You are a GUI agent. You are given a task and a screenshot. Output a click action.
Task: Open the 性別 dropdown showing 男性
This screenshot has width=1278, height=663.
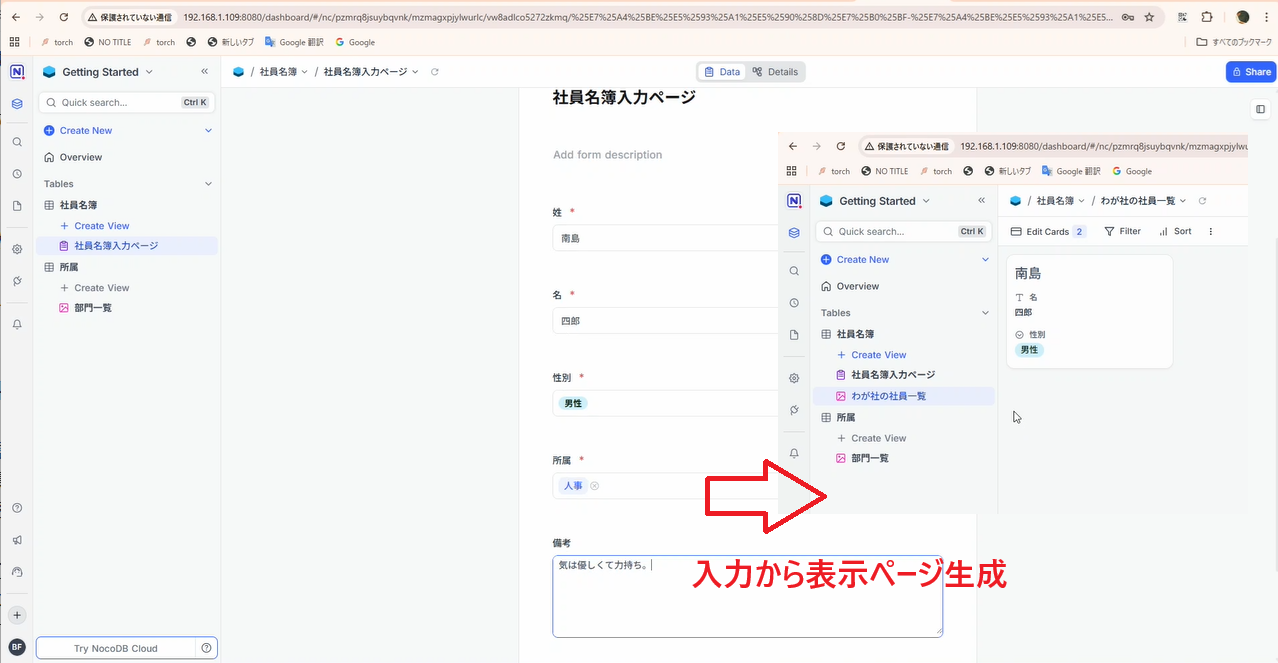[x=660, y=403]
